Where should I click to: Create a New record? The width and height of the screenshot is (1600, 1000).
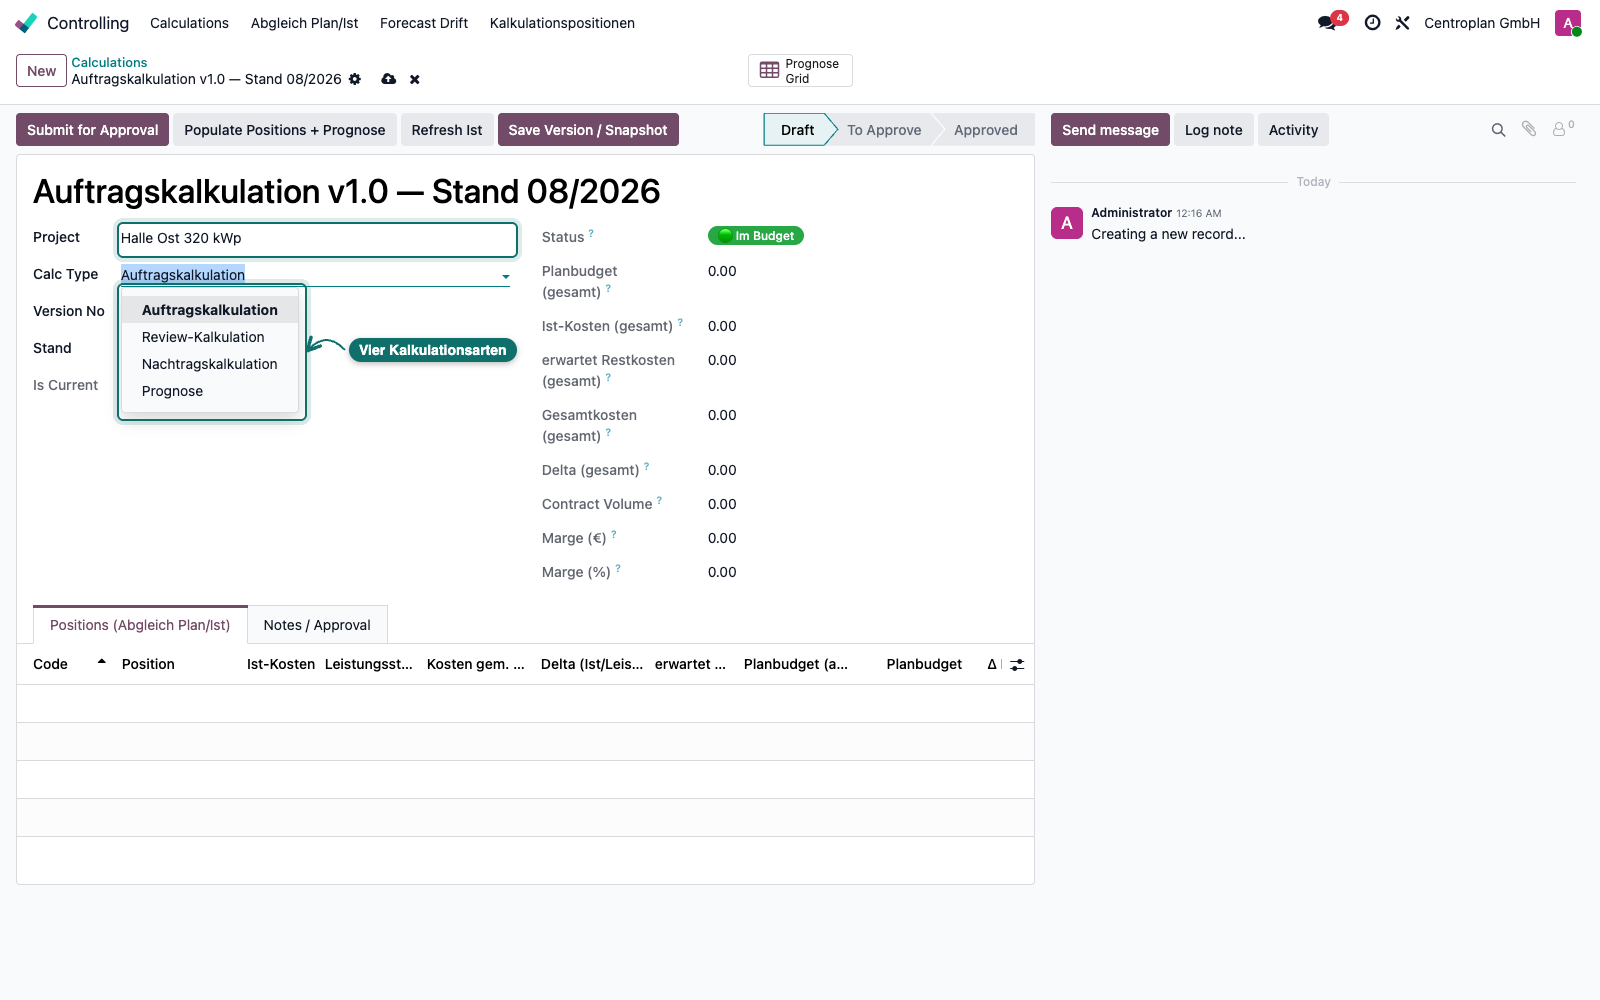coord(42,71)
